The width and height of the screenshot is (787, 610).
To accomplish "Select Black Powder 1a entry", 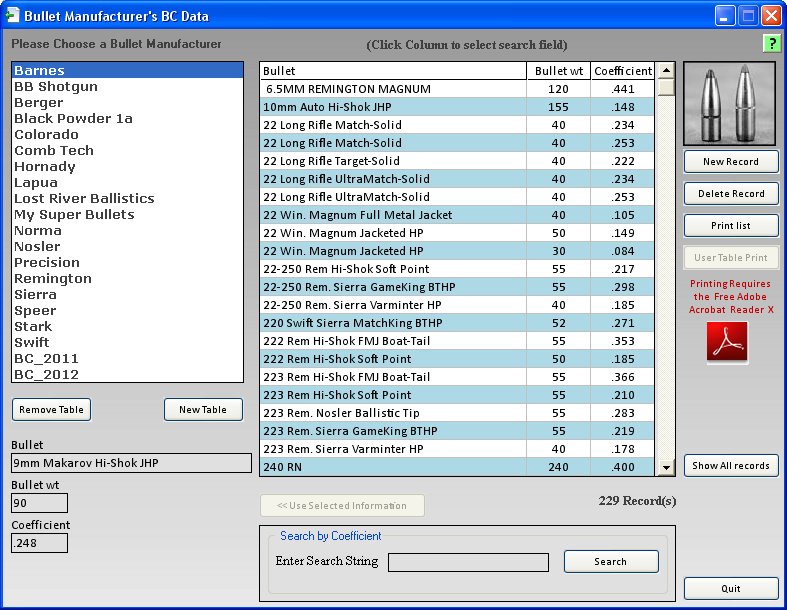I will 127,118.
